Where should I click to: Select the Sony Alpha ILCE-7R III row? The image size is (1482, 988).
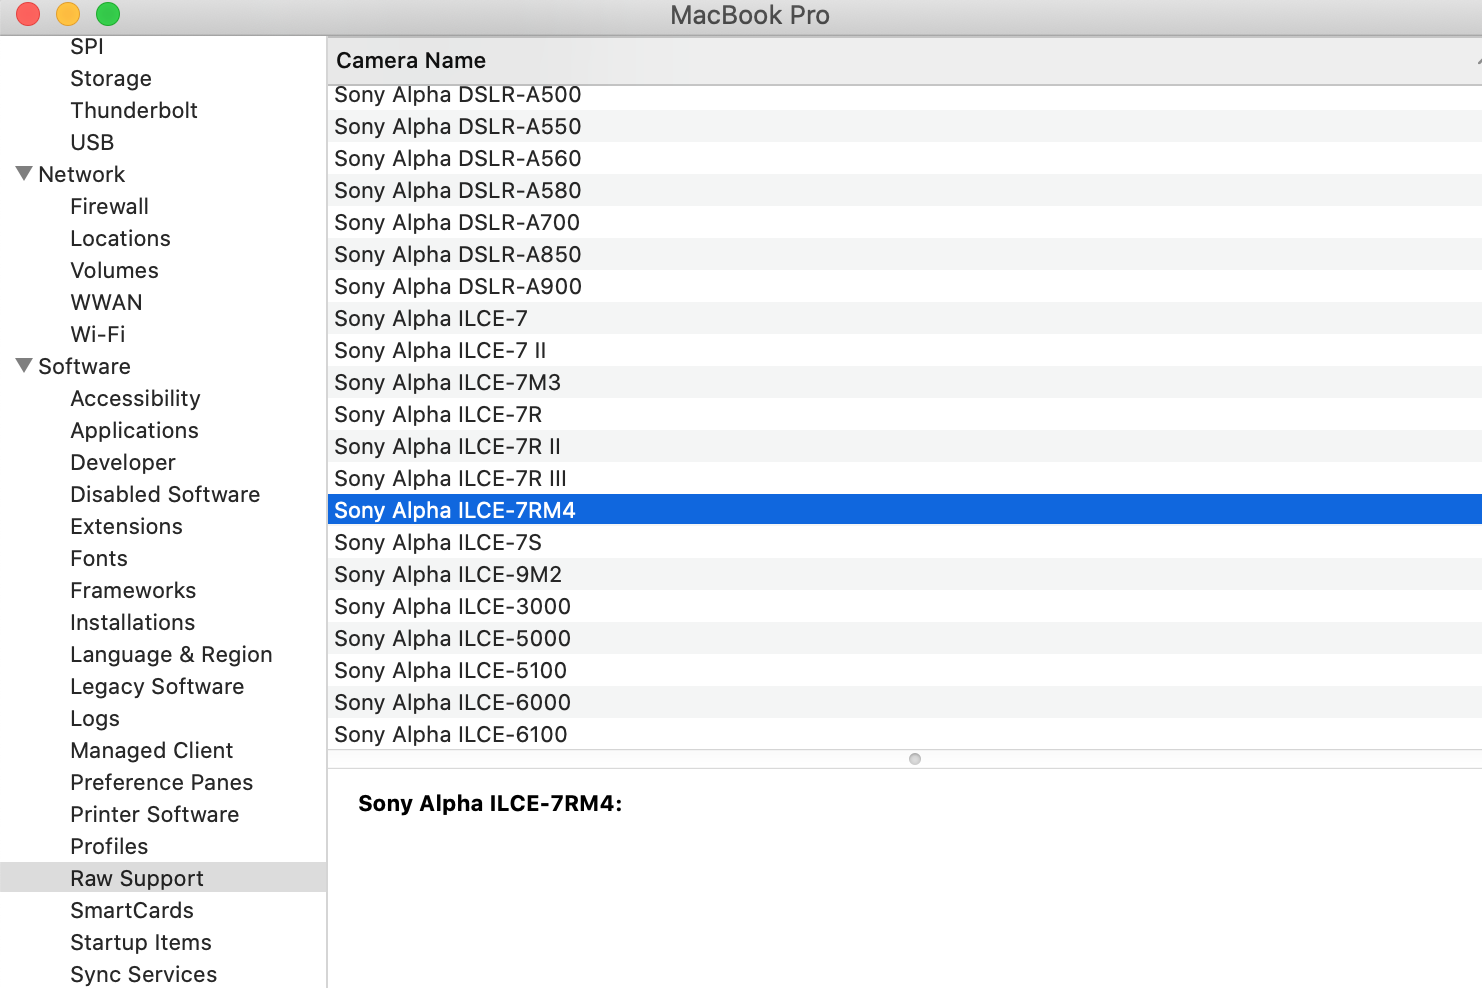pos(905,478)
